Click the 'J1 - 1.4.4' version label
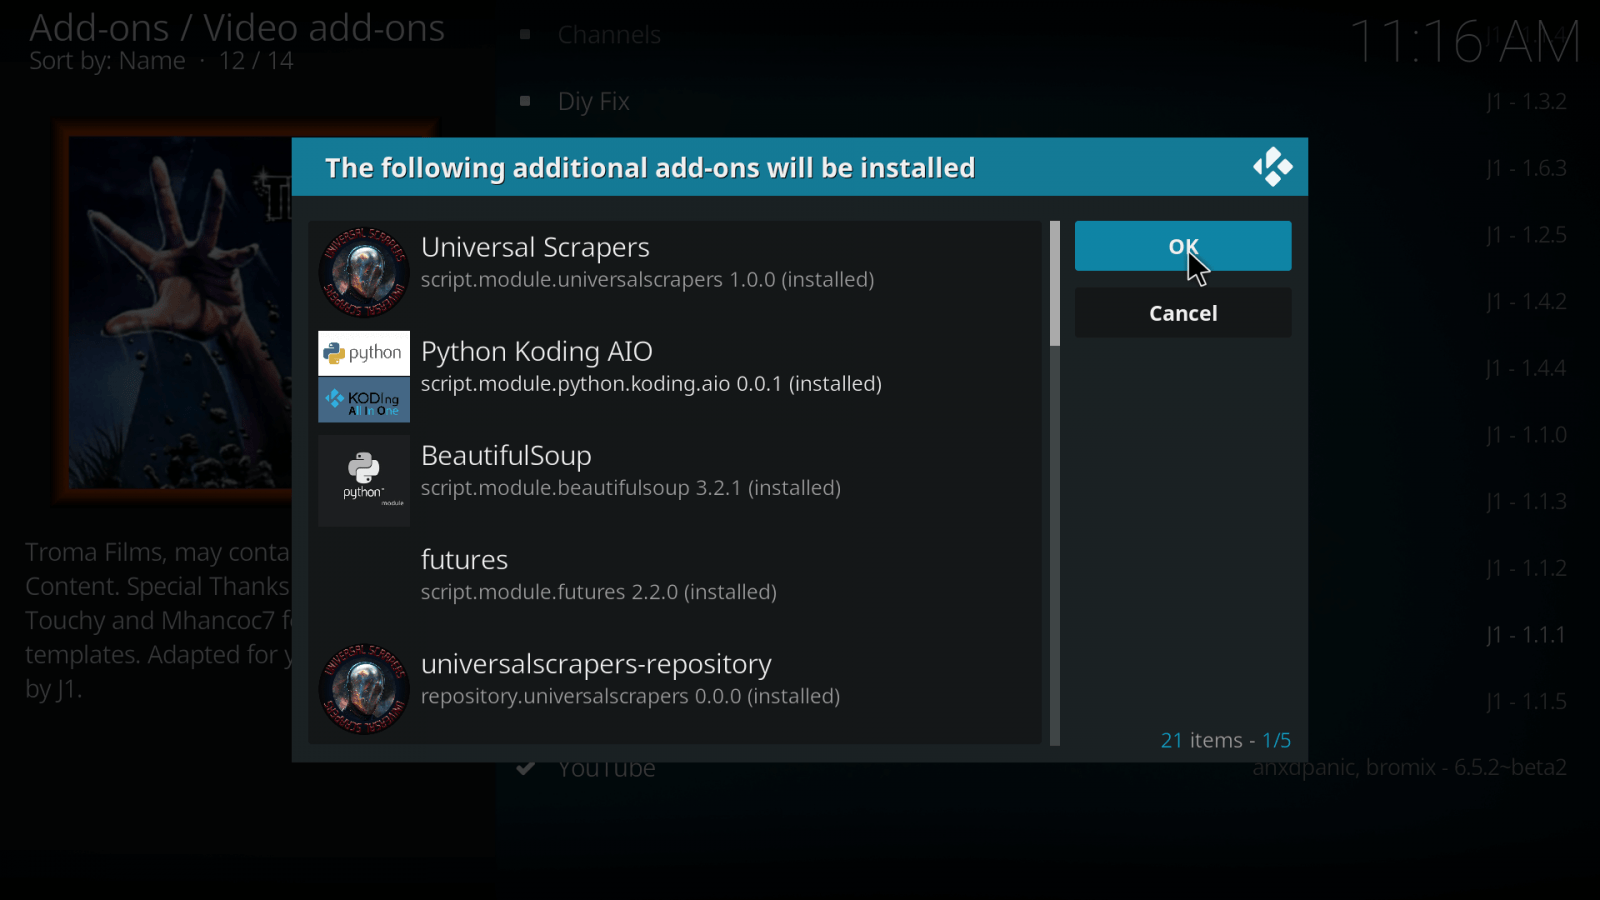The height and width of the screenshot is (900, 1600). pyautogui.click(x=1526, y=368)
